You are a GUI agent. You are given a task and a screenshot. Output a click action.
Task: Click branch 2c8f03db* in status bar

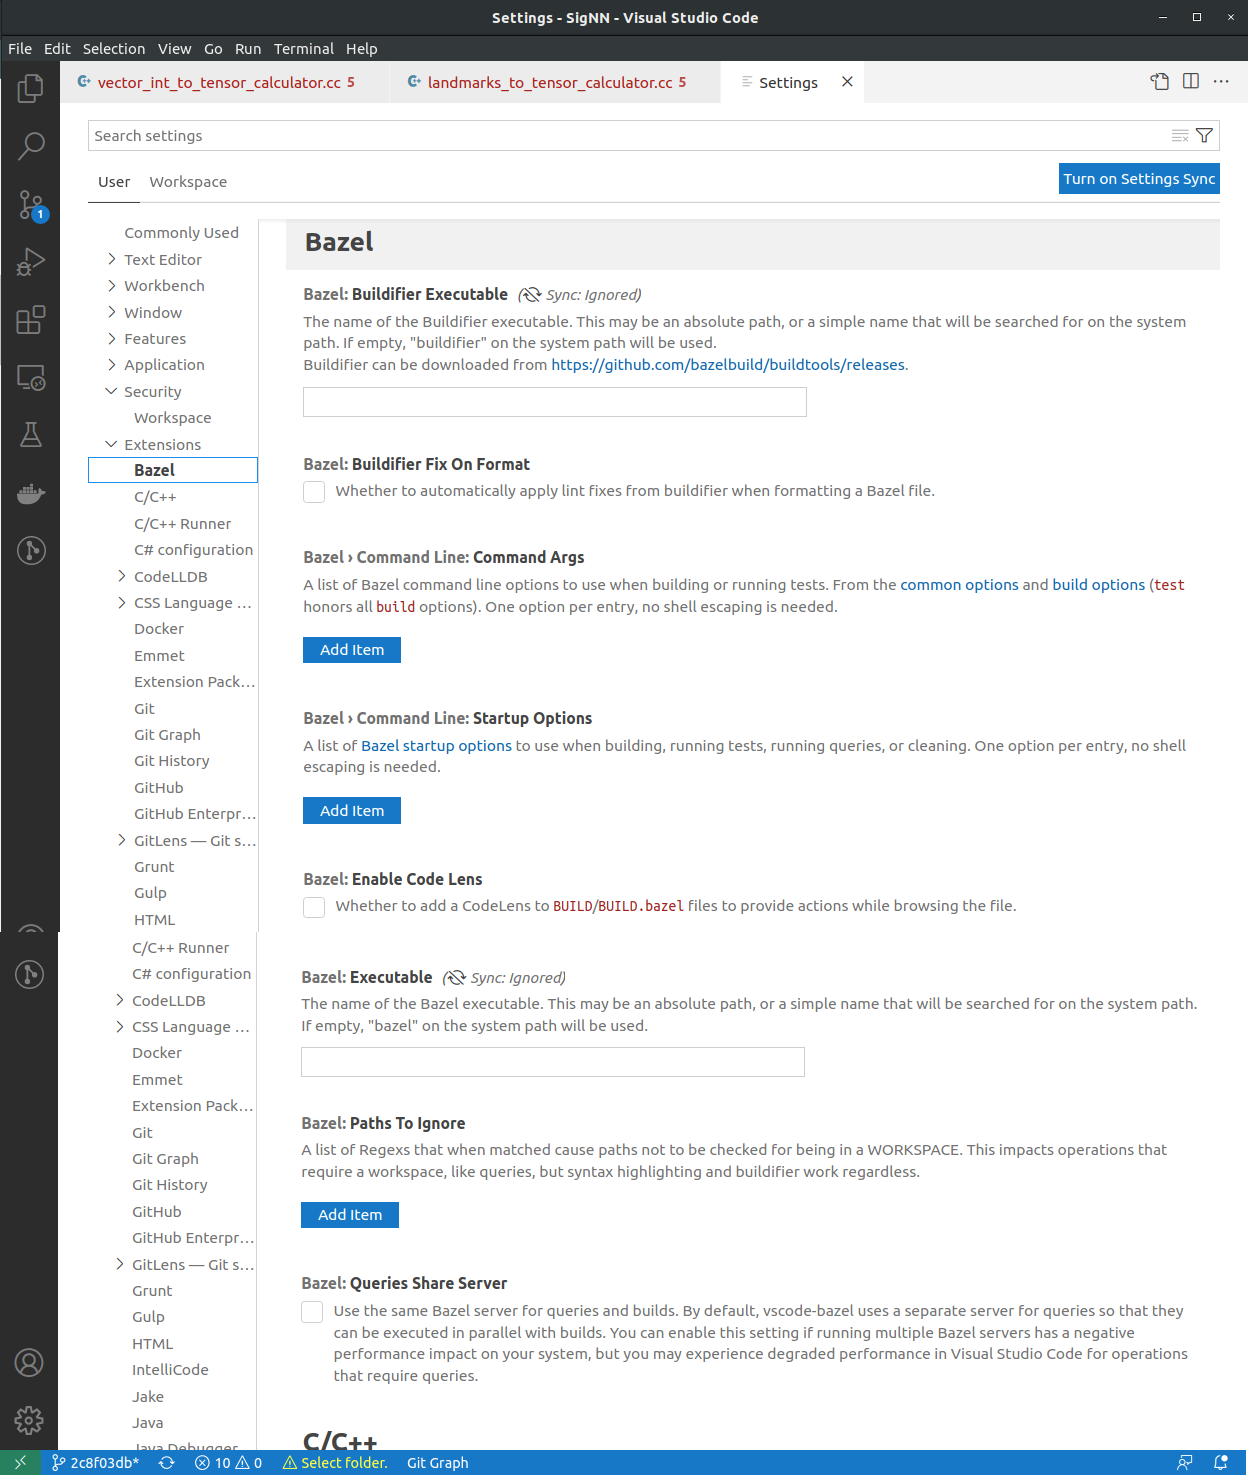tap(96, 1463)
